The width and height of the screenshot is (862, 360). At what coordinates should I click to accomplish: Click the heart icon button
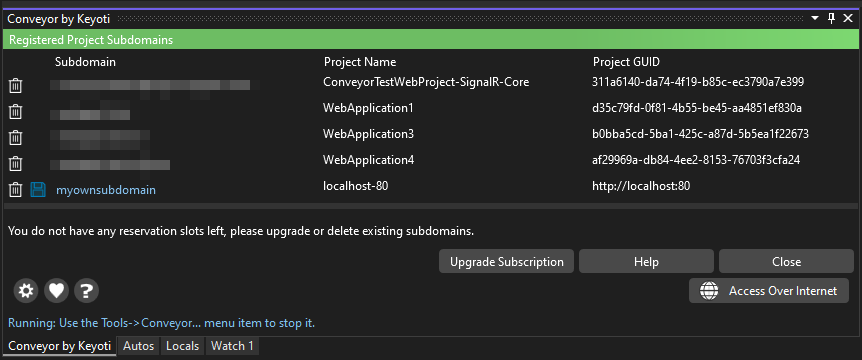click(x=56, y=291)
